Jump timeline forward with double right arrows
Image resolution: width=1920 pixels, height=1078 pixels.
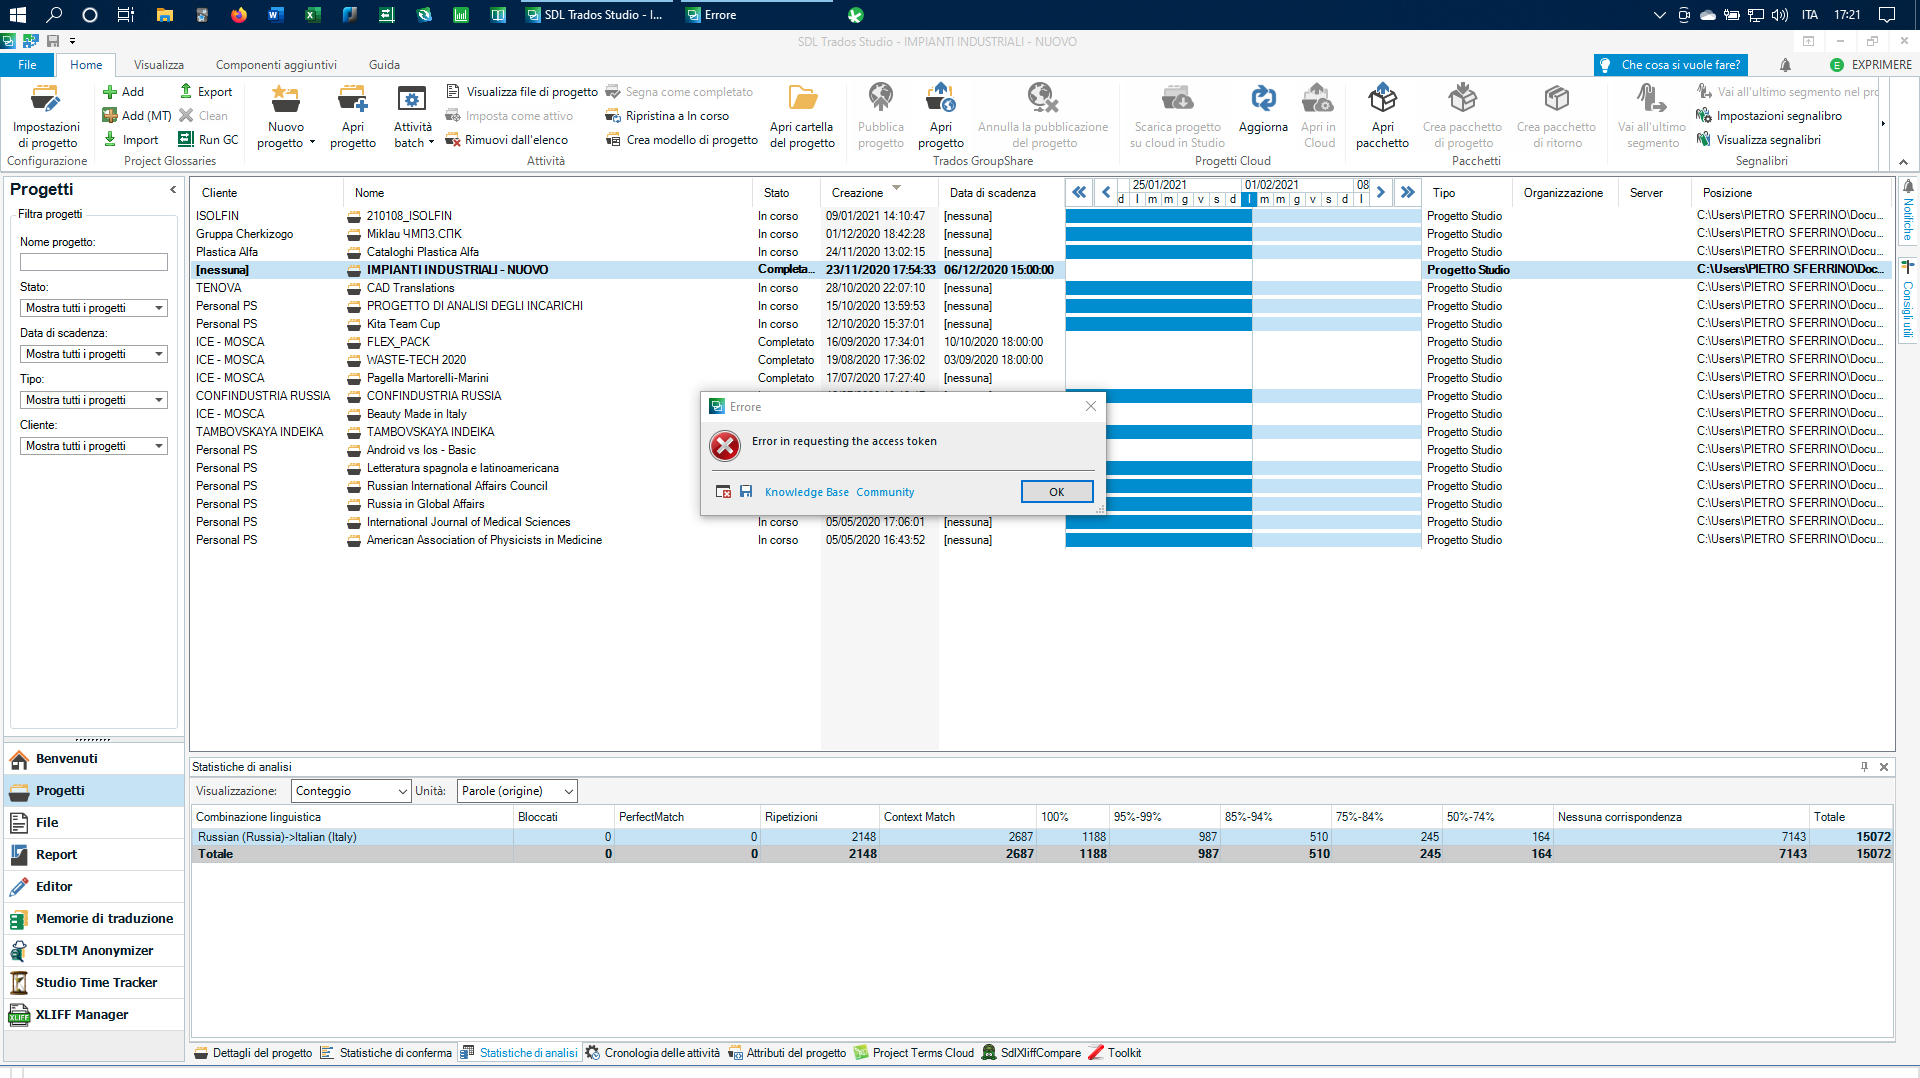pyautogui.click(x=1407, y=192)
